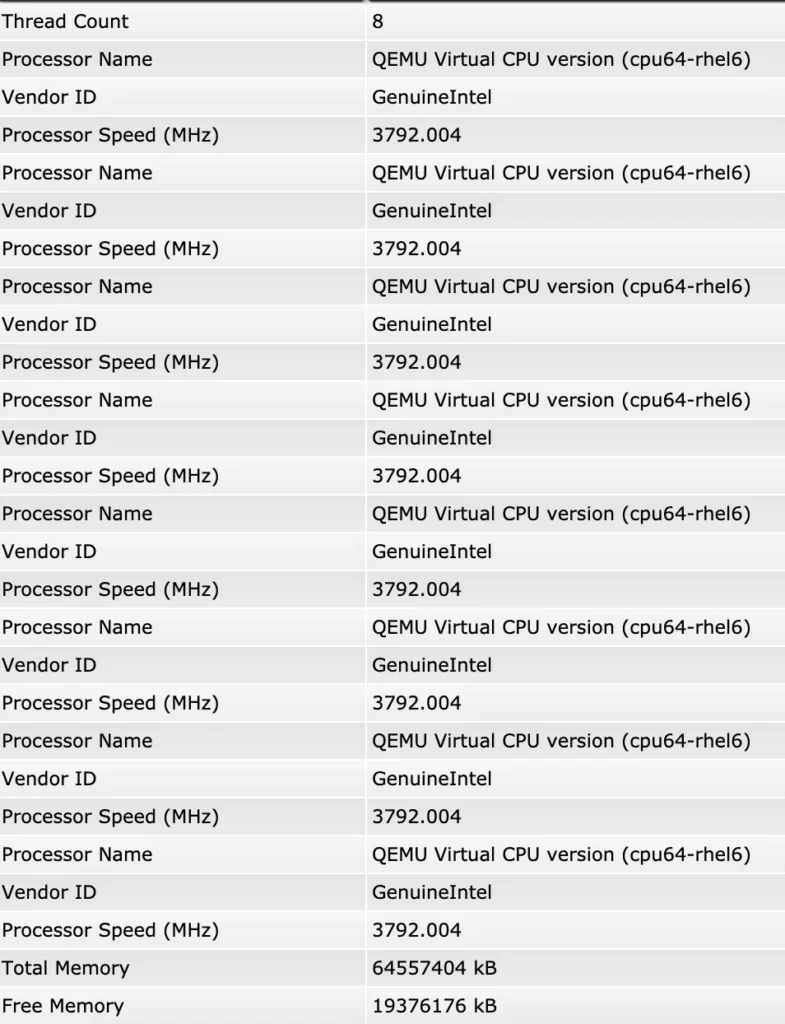Image resolution: width=785 pixels, height=1024 pixels.
Task: Click the first Processor Name label
Action: click(x=77, y=60)
